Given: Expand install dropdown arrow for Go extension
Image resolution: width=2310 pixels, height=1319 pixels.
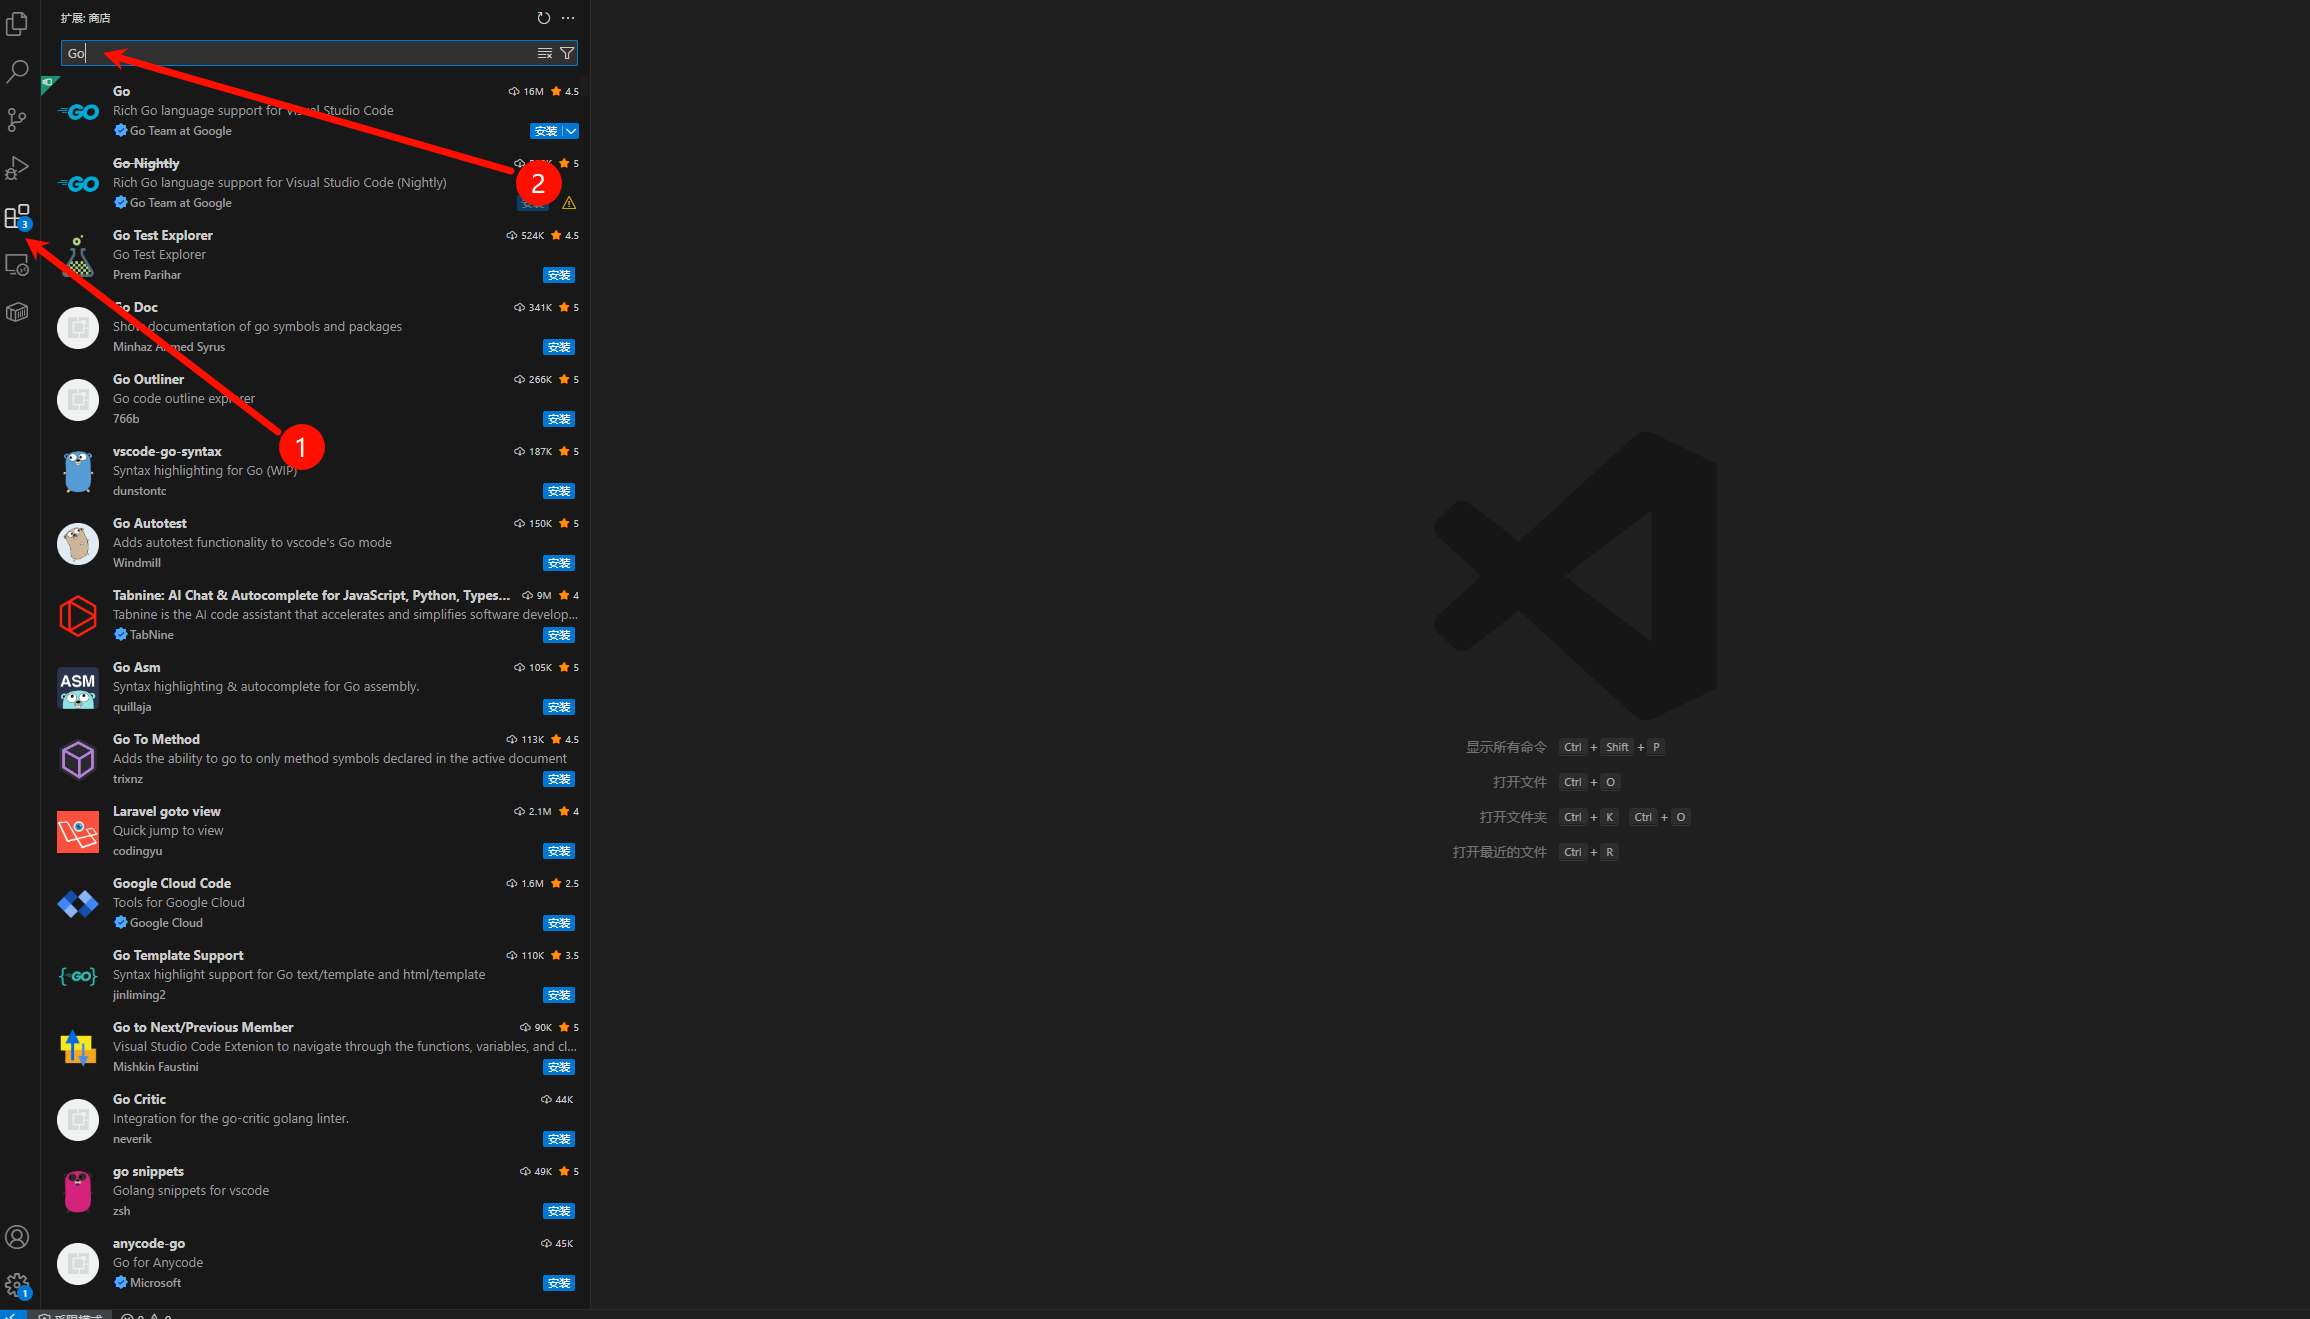Looking at the screenshot, I should point(571,131).
